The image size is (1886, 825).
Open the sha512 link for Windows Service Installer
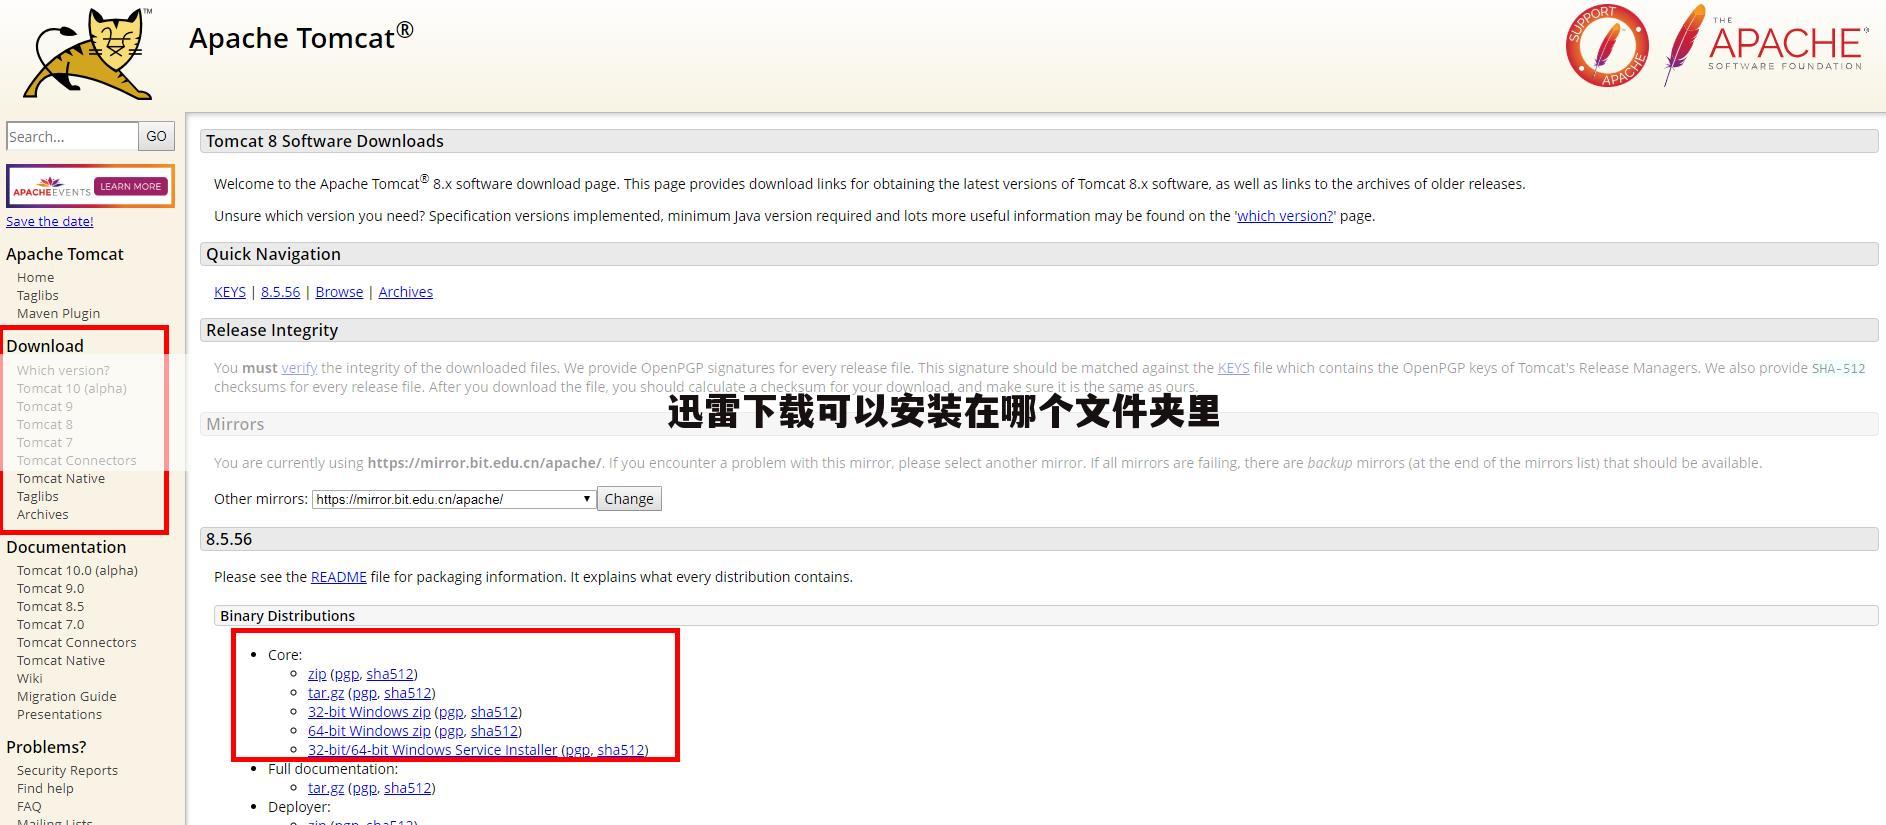click(621, 750)
